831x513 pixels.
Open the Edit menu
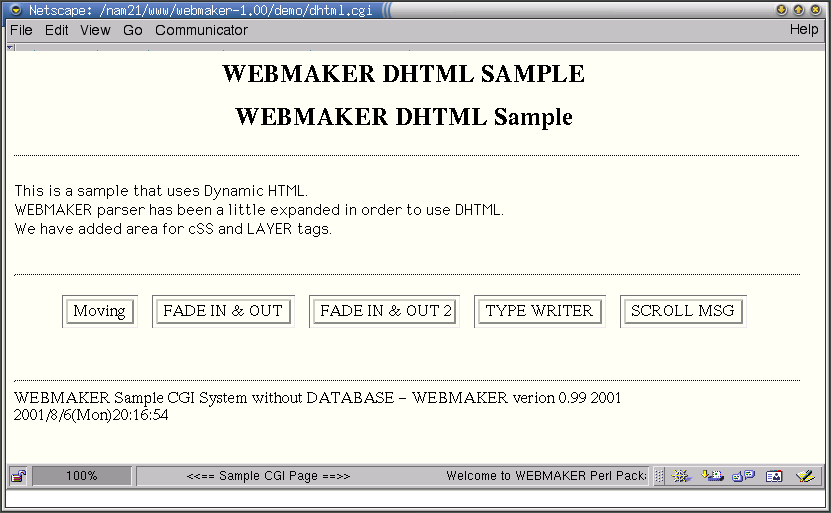pyautogui.click(x=57, y=30)
